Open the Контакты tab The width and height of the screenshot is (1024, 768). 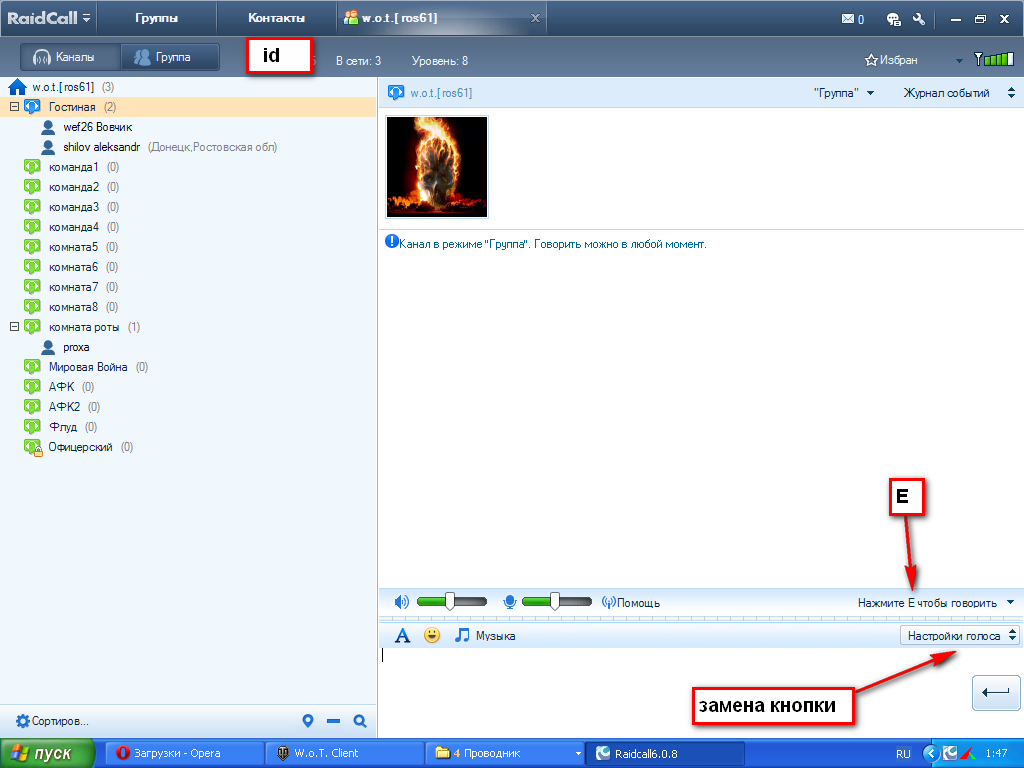276,18
